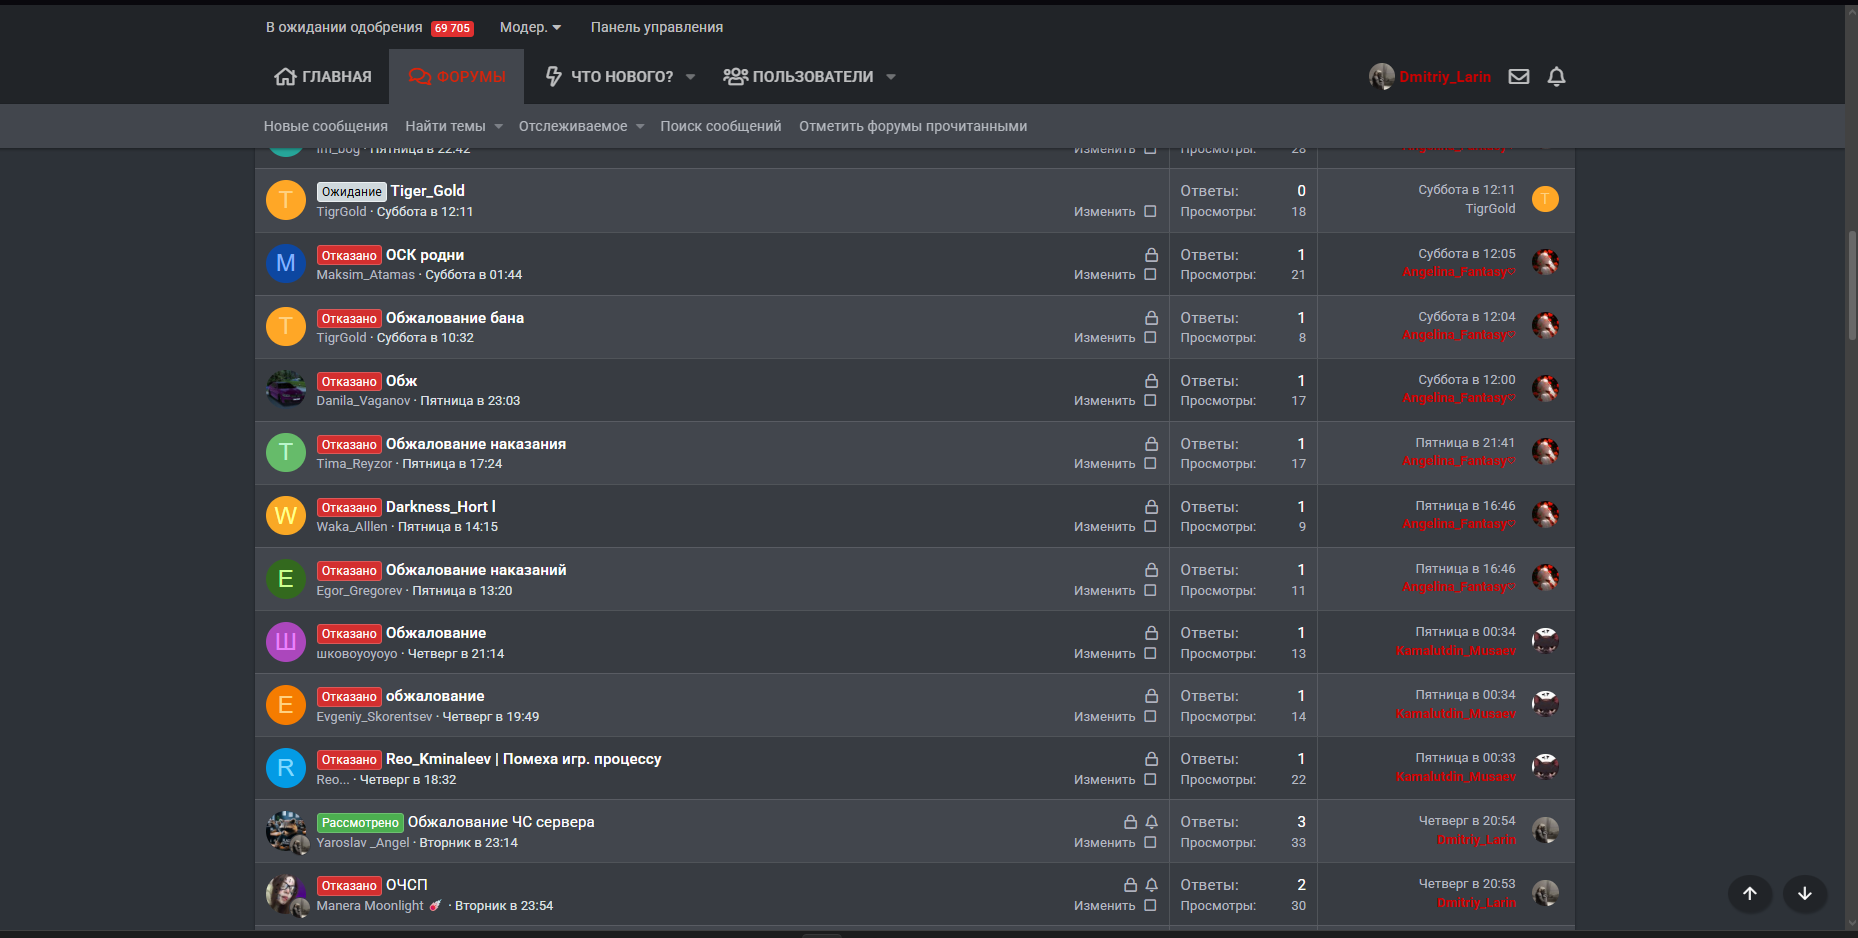Click the home icon beside ГЛАВНАЯ
The image size is (1858, 938).
[x=285, y=77]
